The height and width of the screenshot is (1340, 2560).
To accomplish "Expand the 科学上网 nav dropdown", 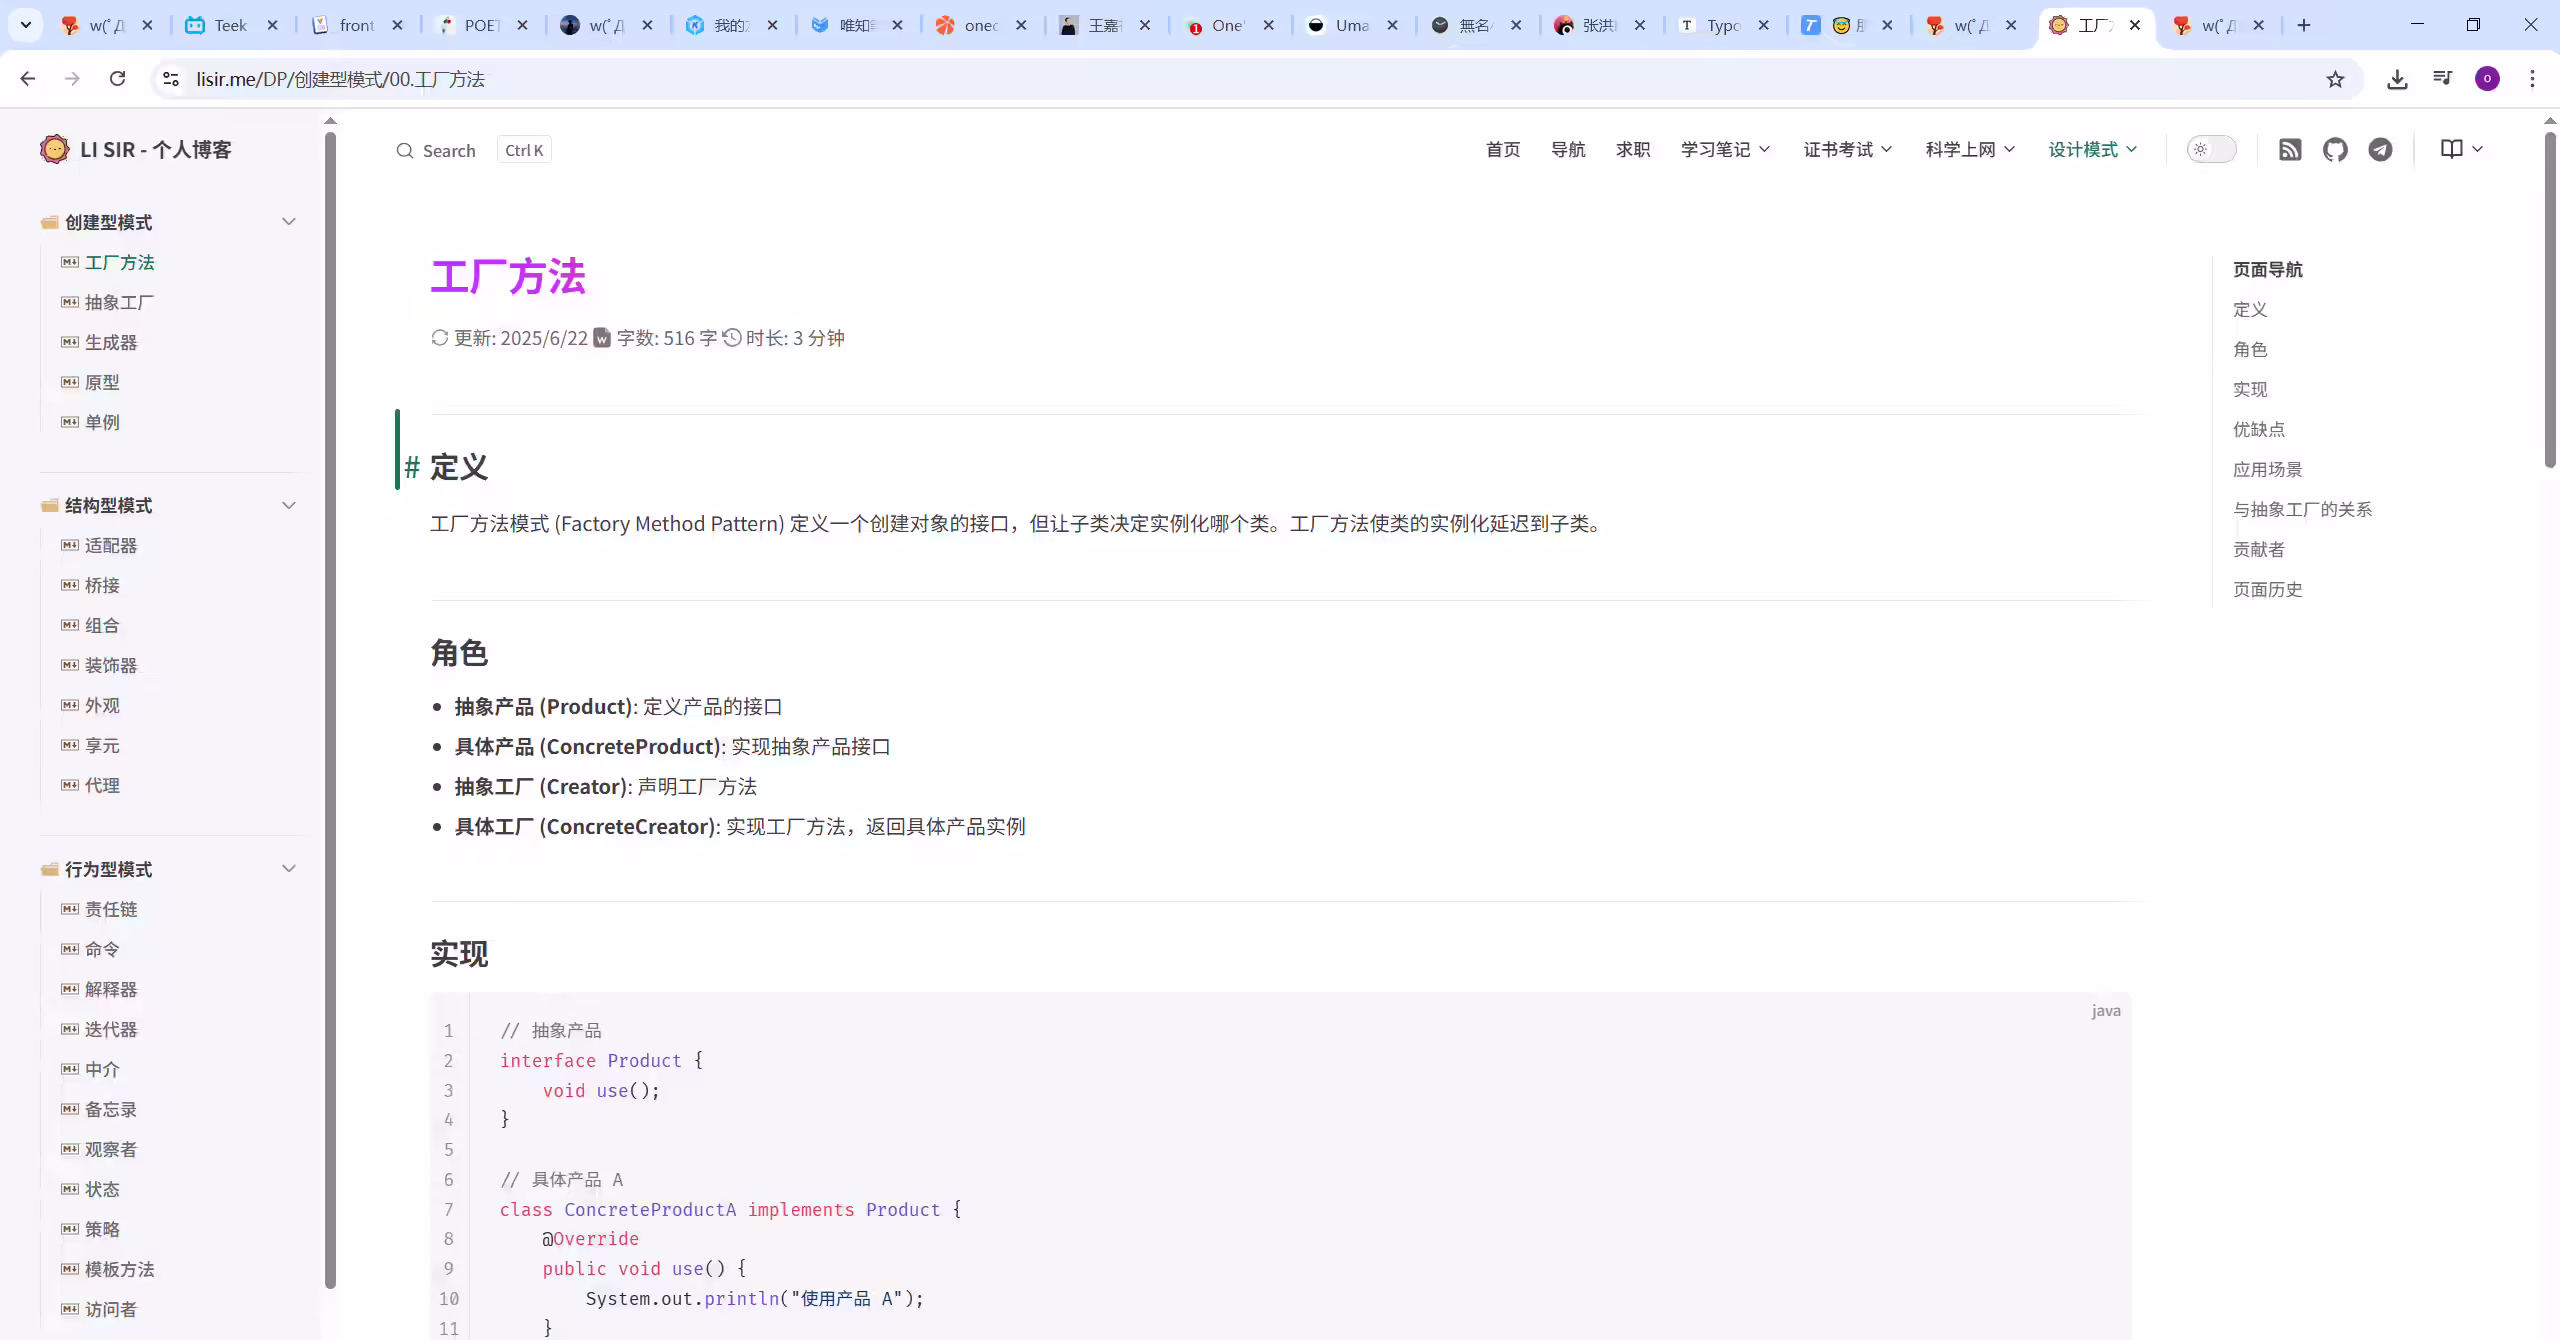I will [1970, 149].
